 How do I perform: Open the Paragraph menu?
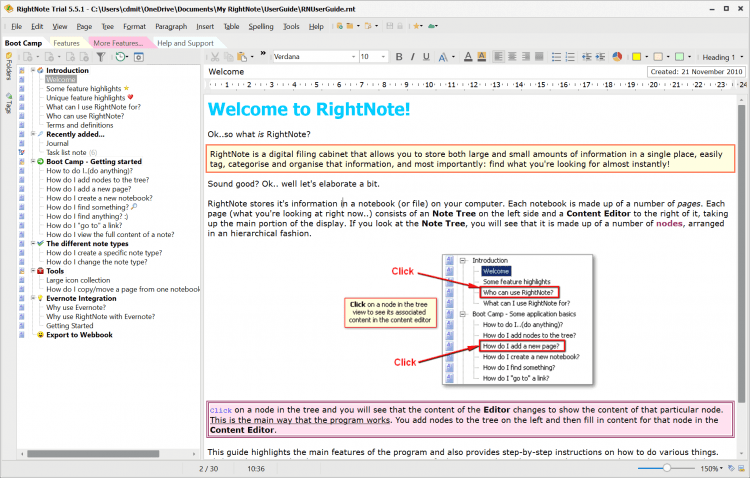tap(171, 26)
